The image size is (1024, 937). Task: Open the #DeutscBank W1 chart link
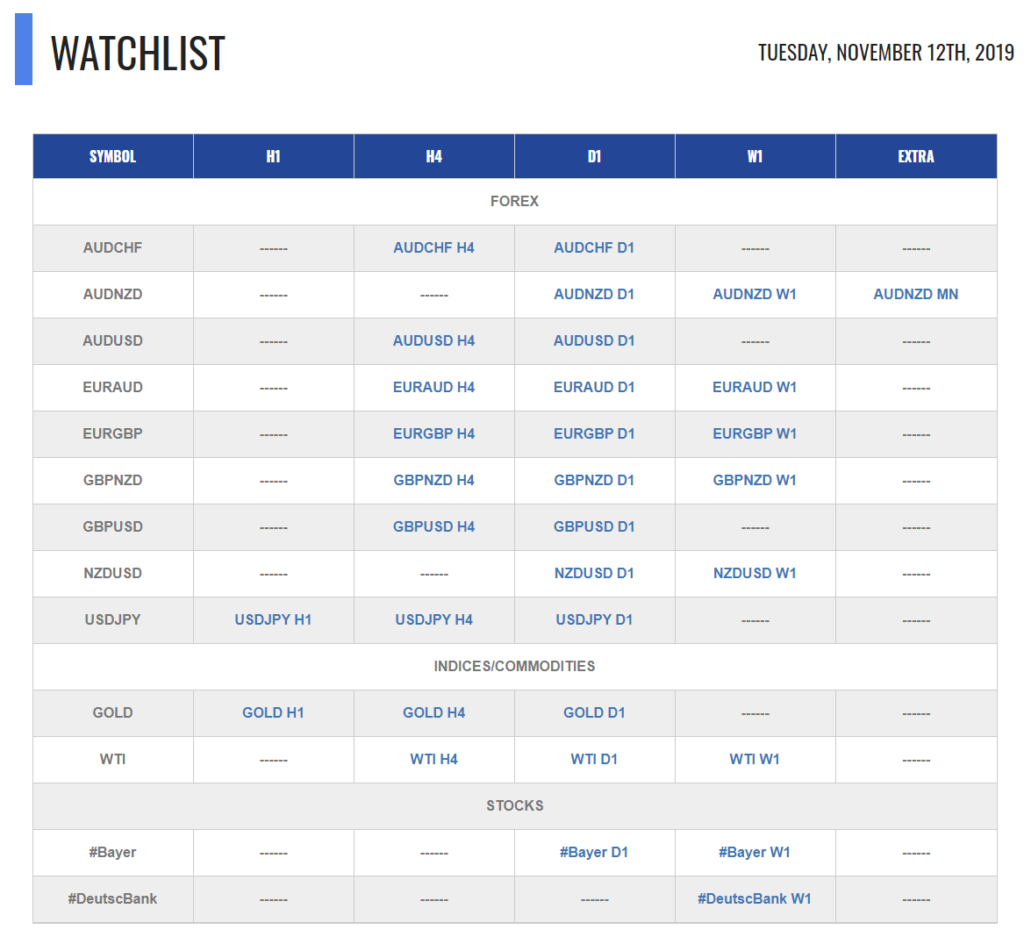click(x=754, y=898)
